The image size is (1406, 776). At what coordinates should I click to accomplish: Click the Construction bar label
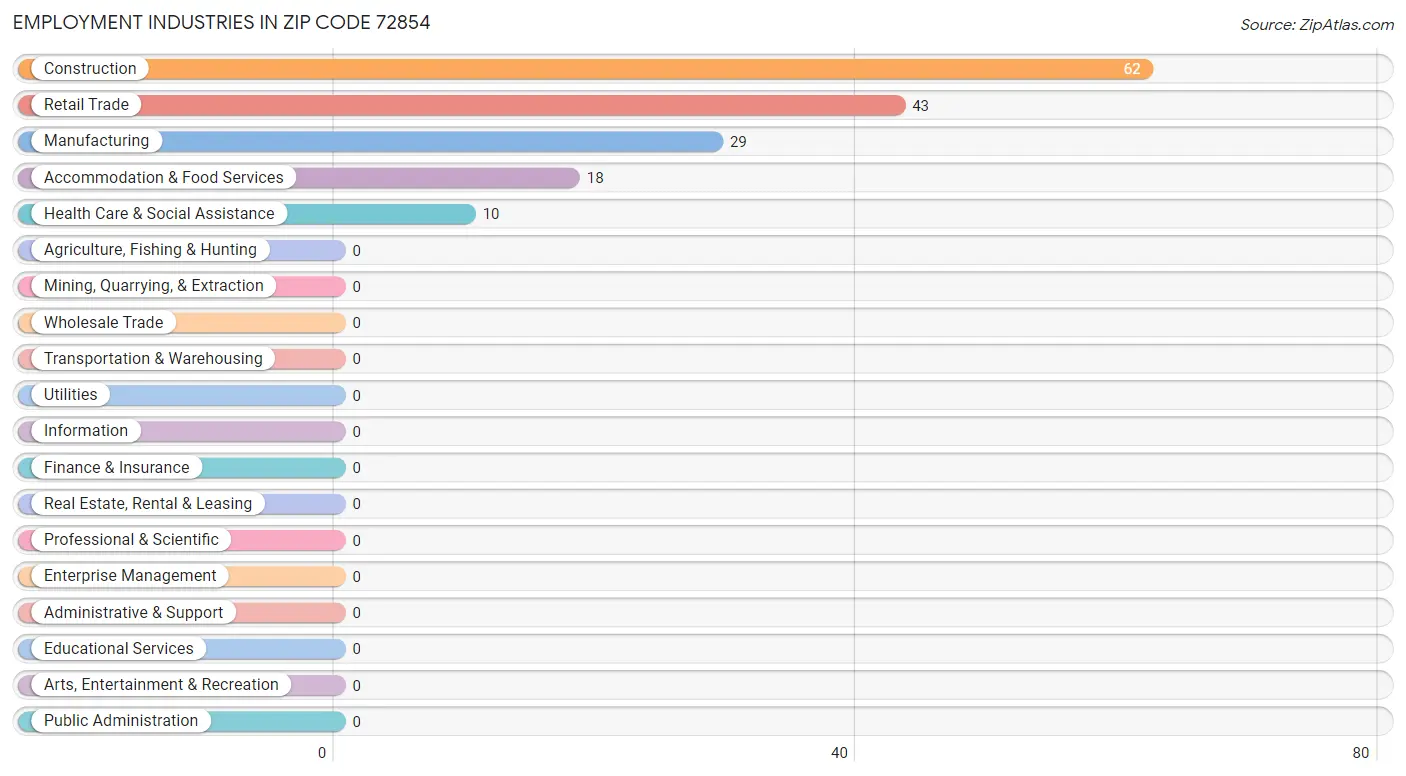click(90, 69)
